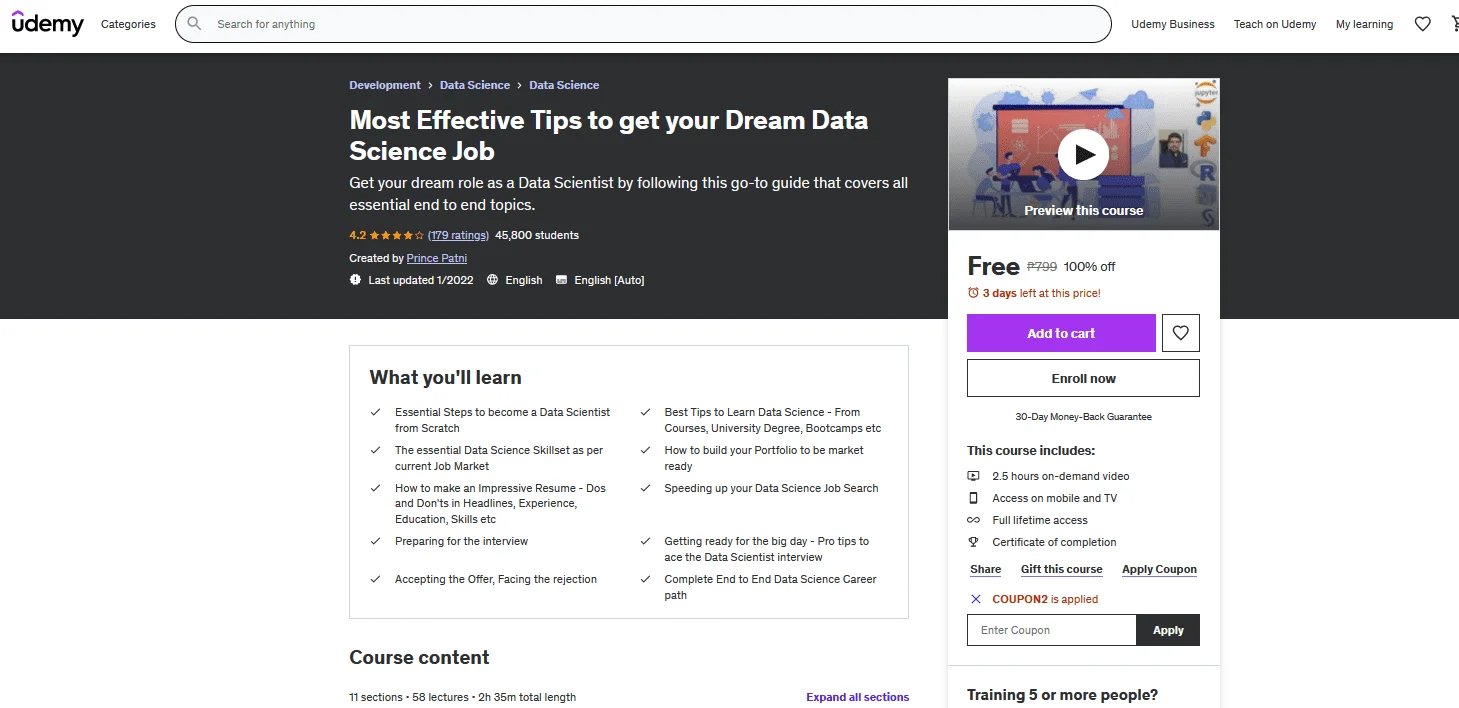Click the course title heading
The image size is (1459, 708).
[609, 135]
